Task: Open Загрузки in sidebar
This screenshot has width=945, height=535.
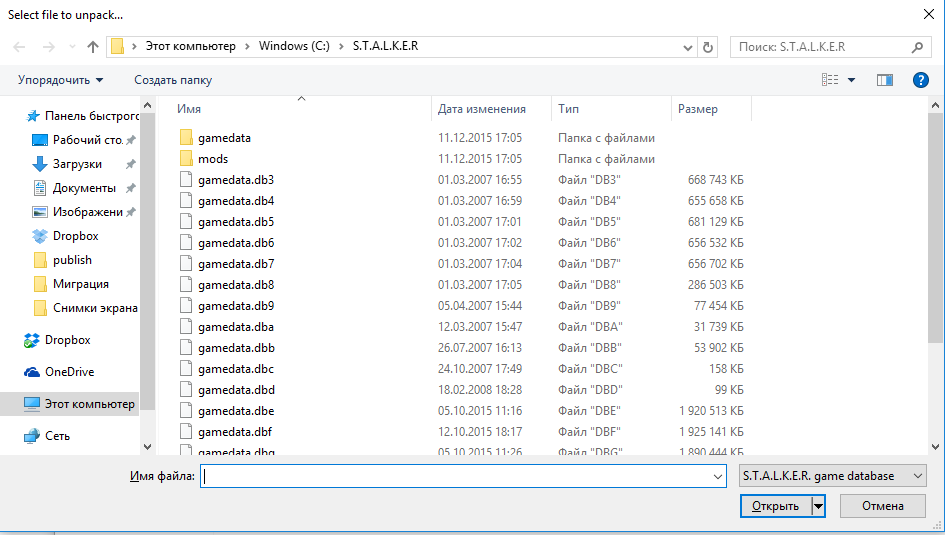Action: tap(83, 164)
